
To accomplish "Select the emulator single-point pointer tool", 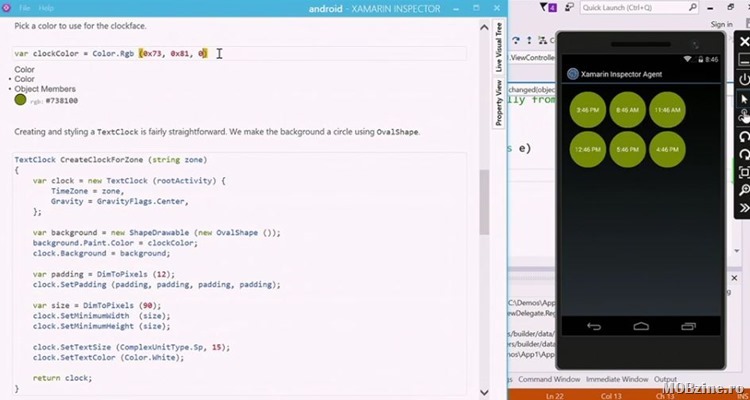I will (744, 99).
